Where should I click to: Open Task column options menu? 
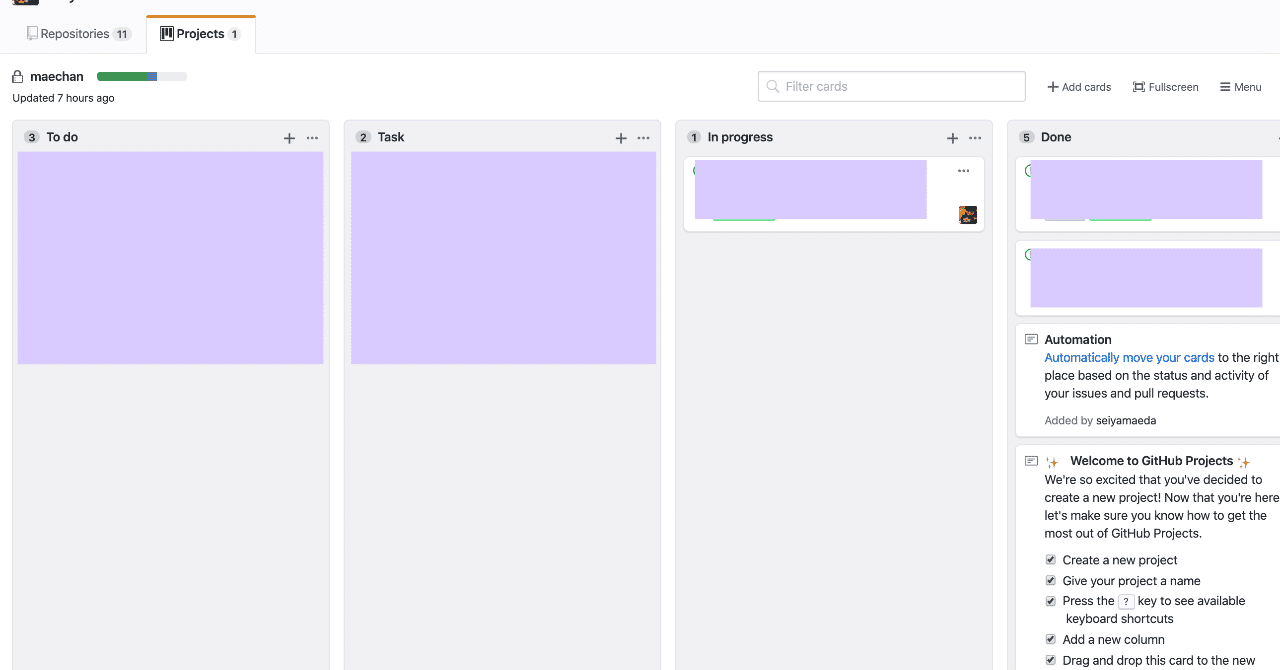click(643, 138)
